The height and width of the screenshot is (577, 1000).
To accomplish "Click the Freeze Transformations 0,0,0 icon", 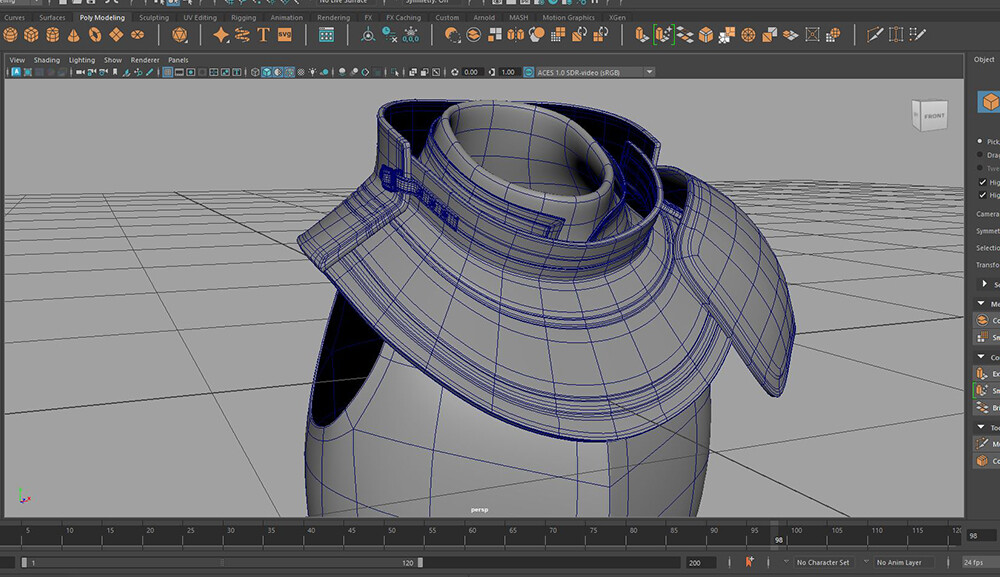I will [x=411, y=34].
